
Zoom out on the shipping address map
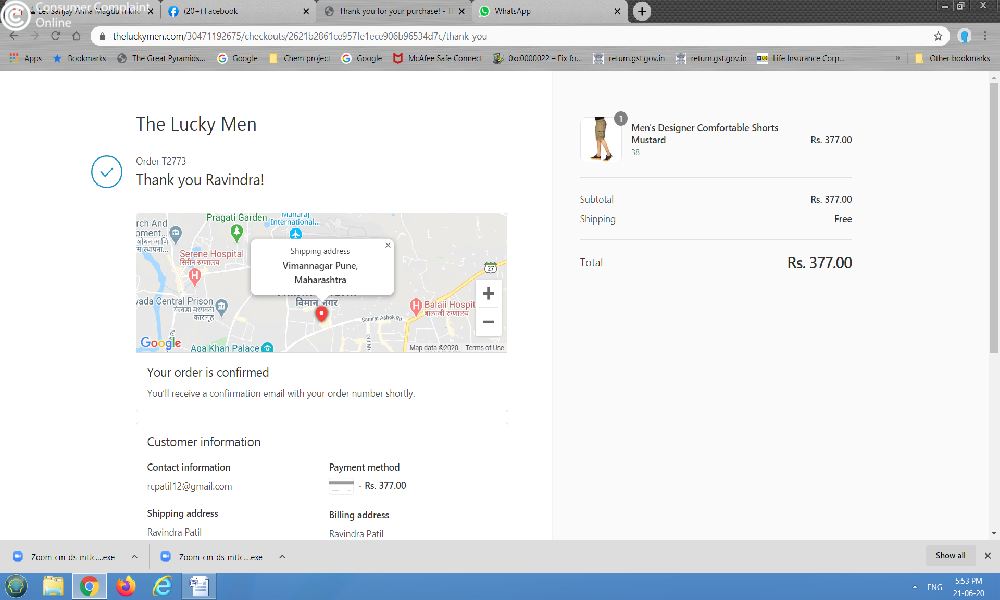click(489, 322)
